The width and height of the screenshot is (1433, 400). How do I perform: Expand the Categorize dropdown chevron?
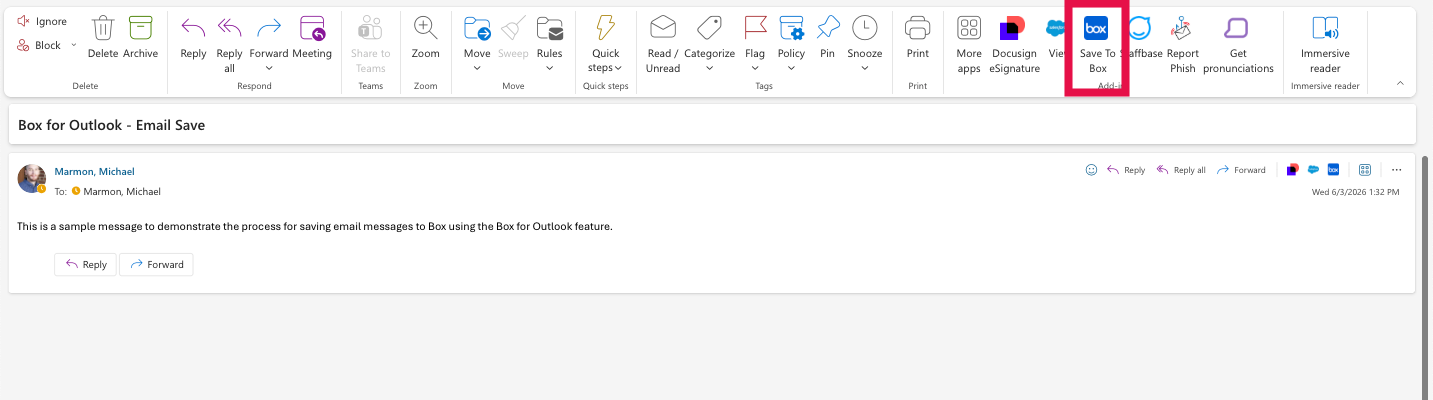tap(709, 68)
